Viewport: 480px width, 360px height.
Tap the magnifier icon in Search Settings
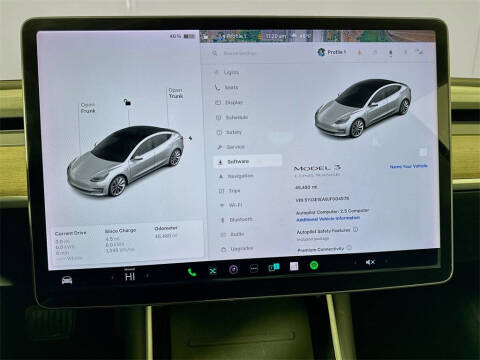(x=215, y=53)
